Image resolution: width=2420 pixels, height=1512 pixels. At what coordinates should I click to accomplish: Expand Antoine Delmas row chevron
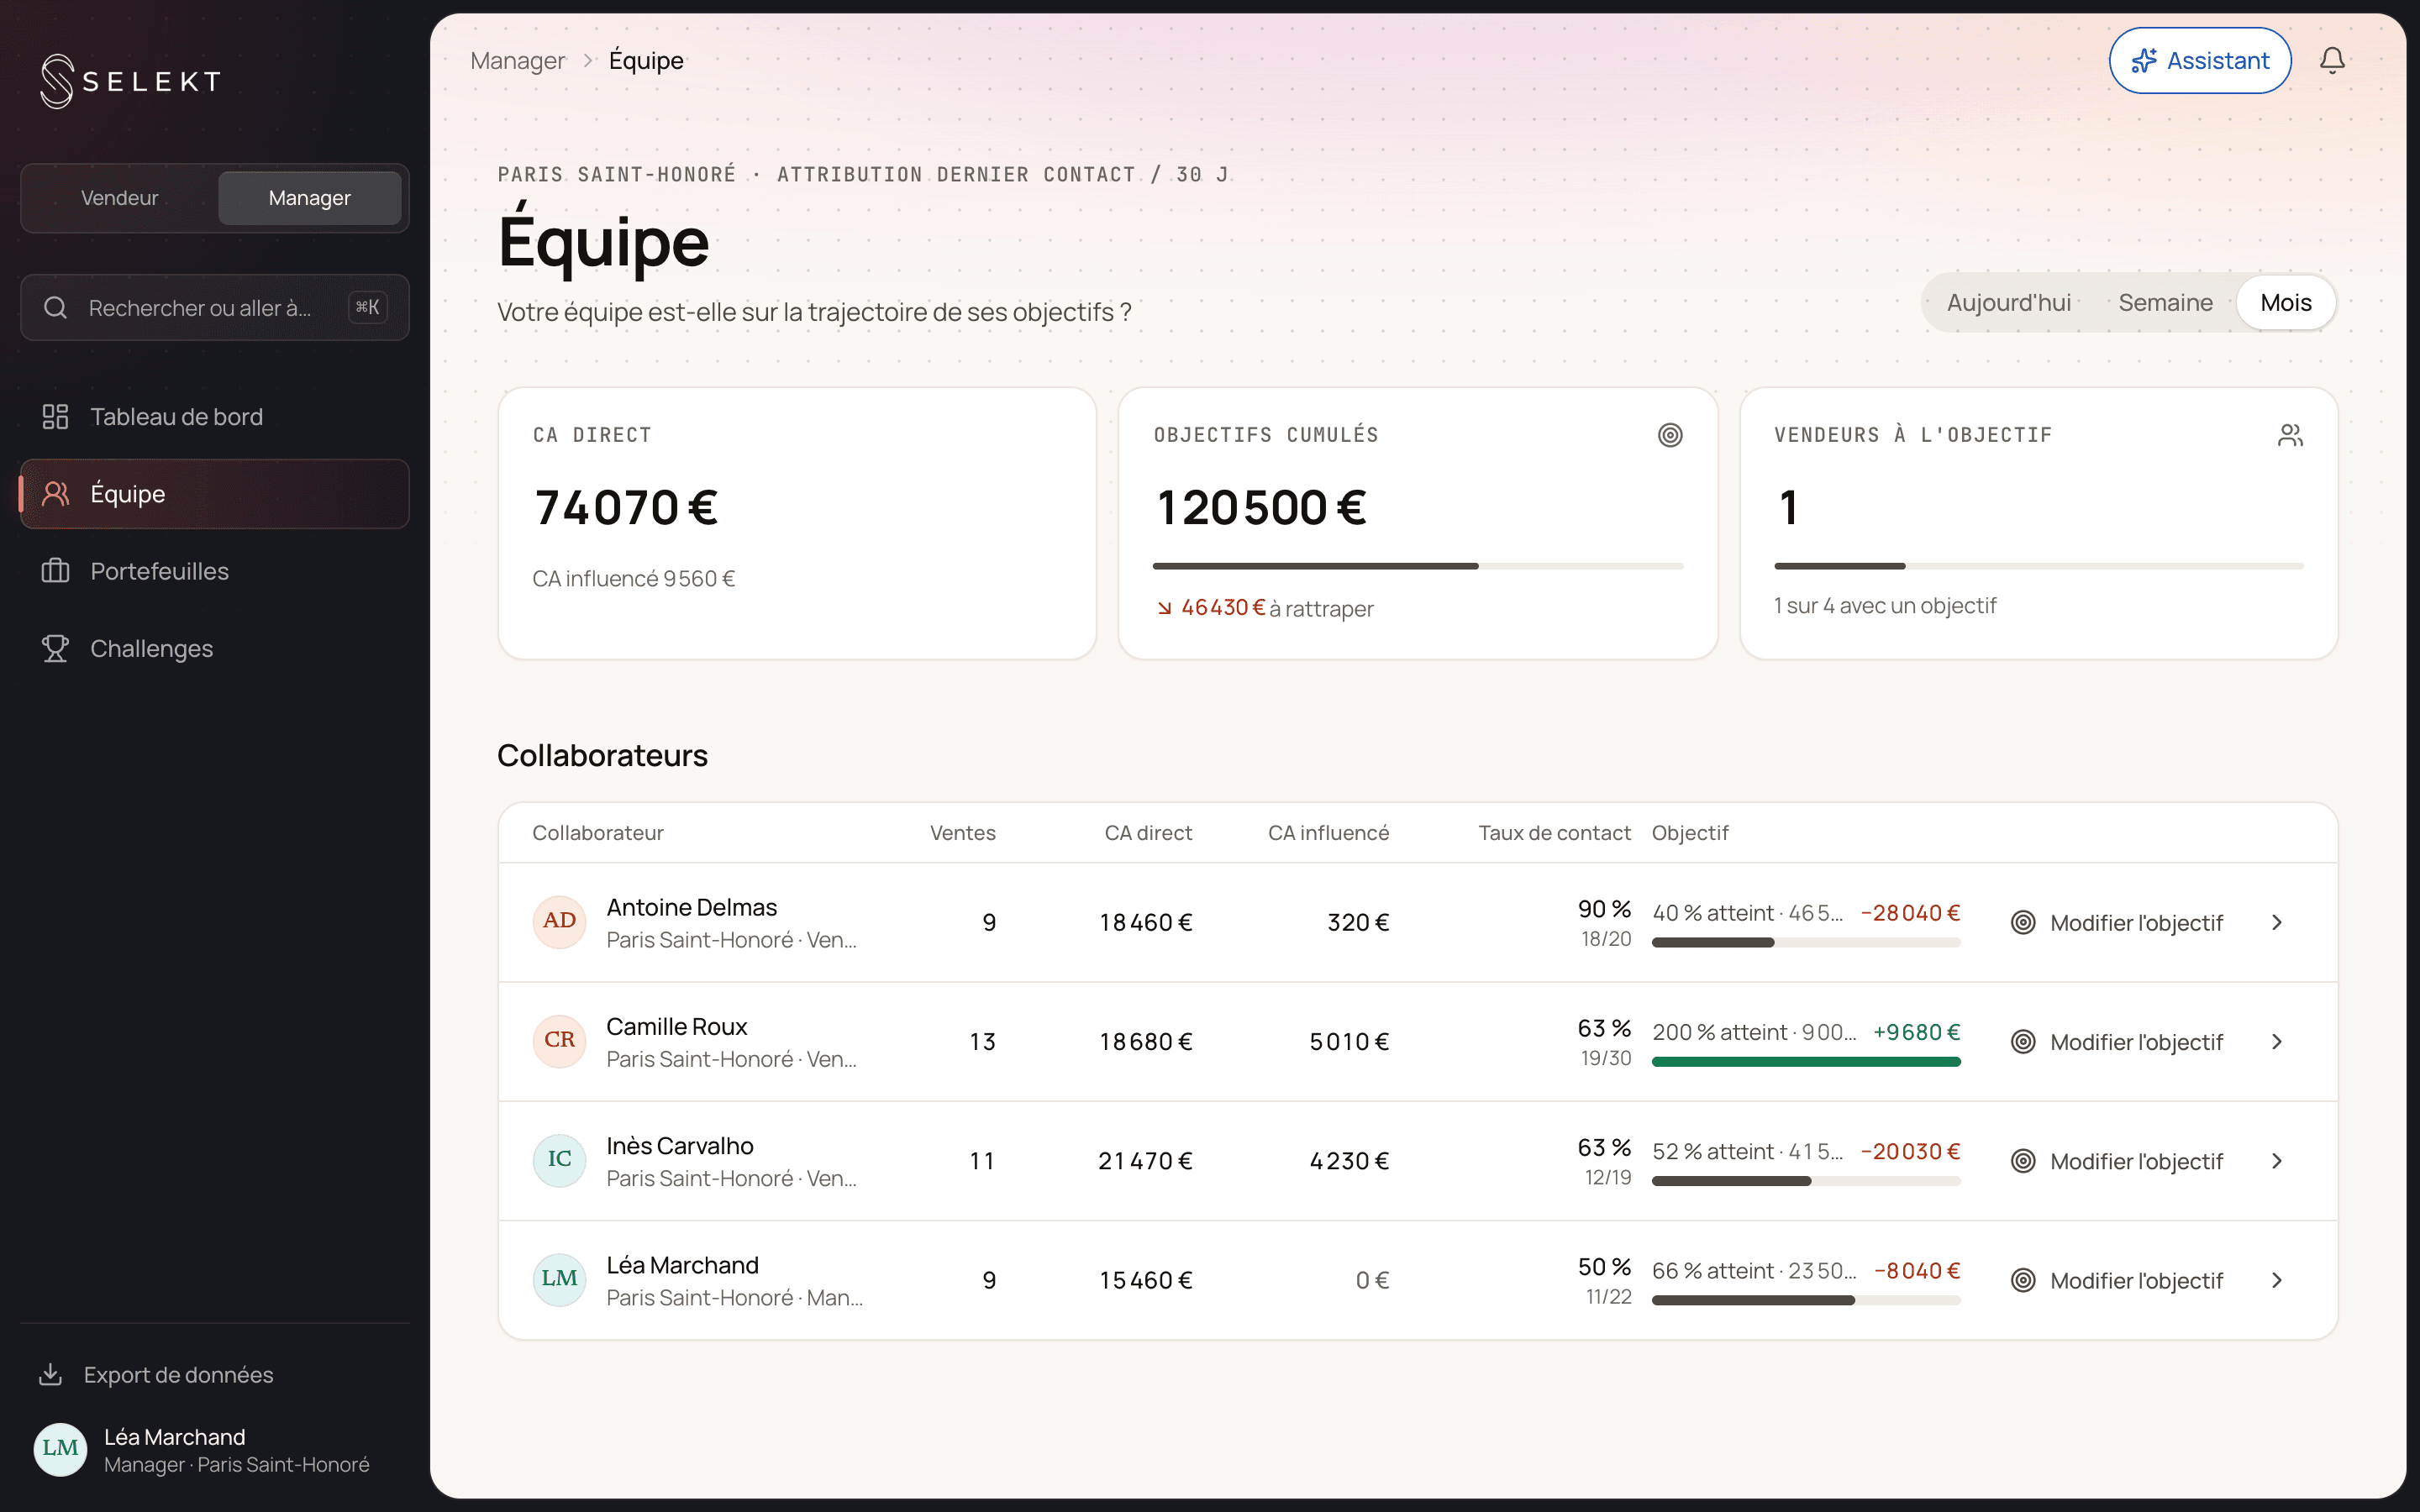pyautogui.click(x=2277, y=922)
